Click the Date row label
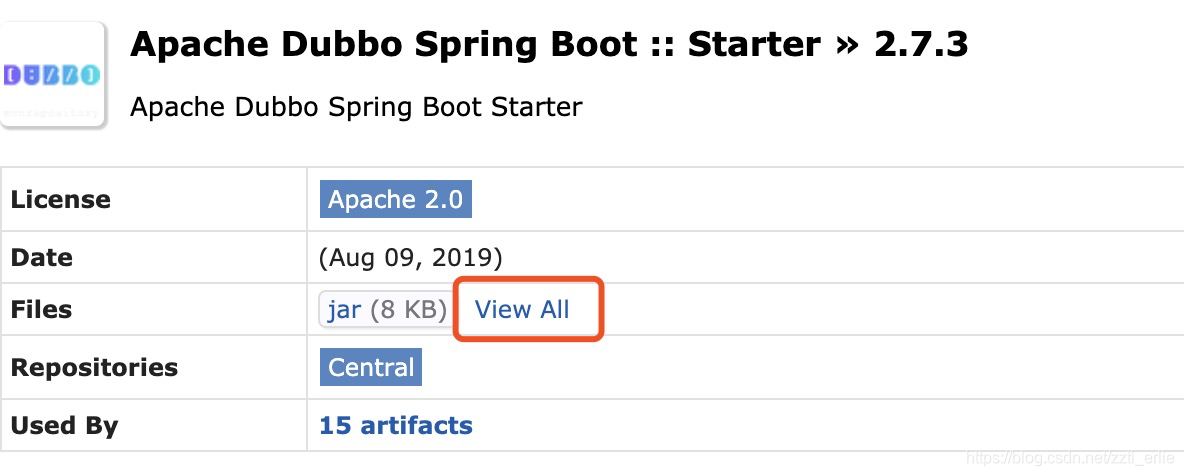 41,257
